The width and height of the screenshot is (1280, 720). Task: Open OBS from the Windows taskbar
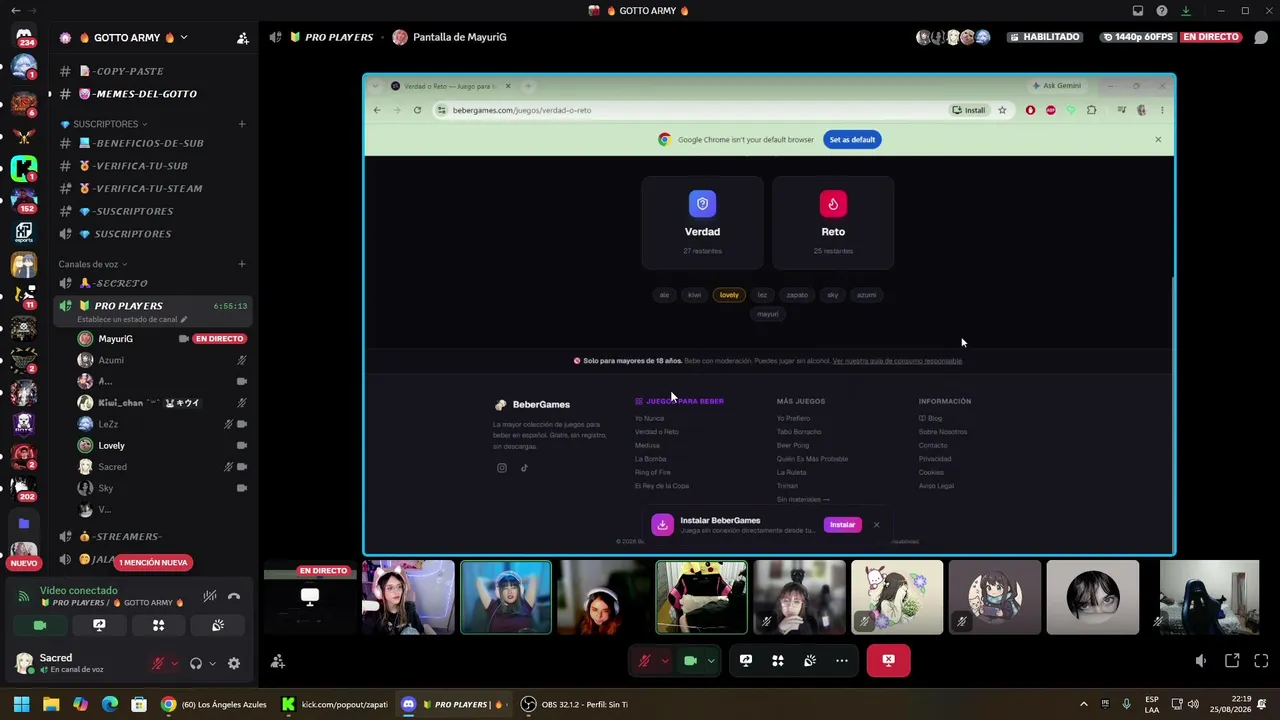tap(575, 704)
